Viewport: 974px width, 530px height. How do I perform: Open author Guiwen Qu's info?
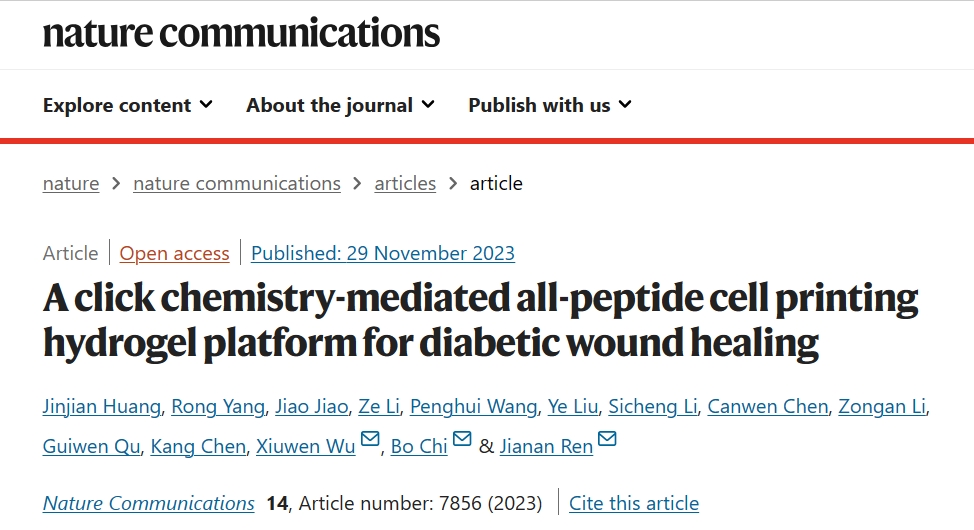[91, 446]
